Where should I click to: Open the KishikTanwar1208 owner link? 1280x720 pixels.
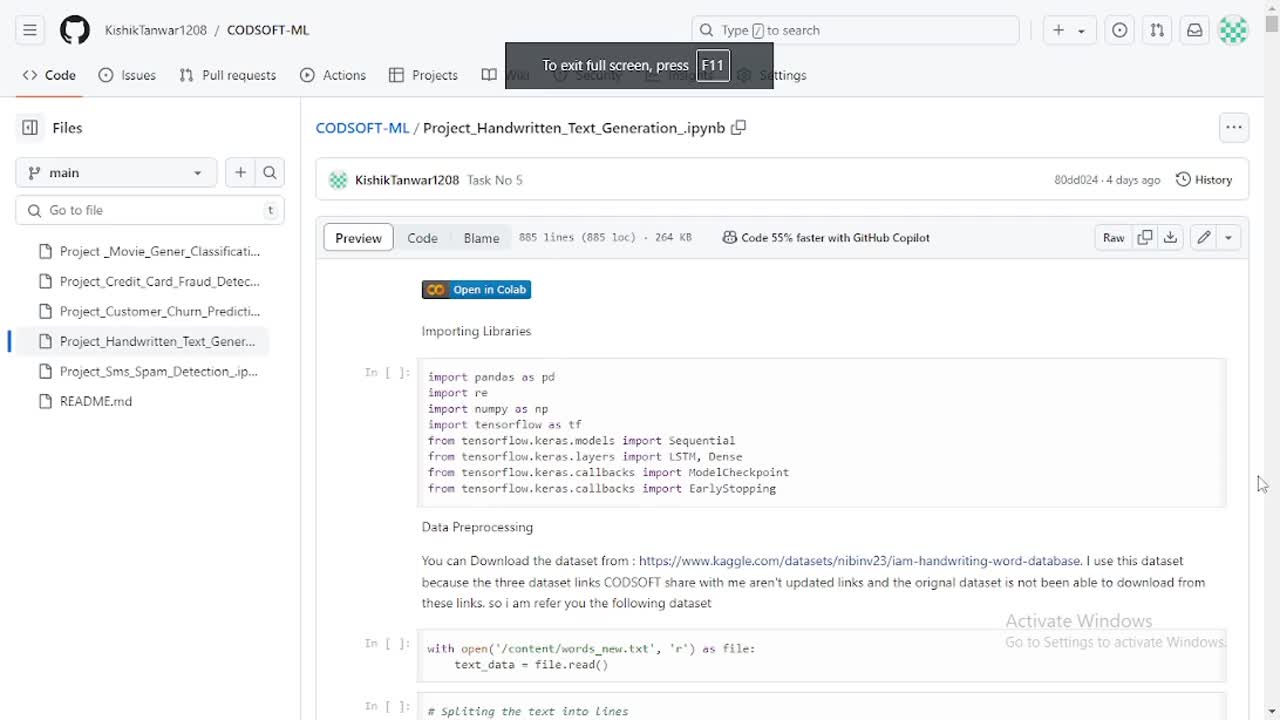[156, 30]
